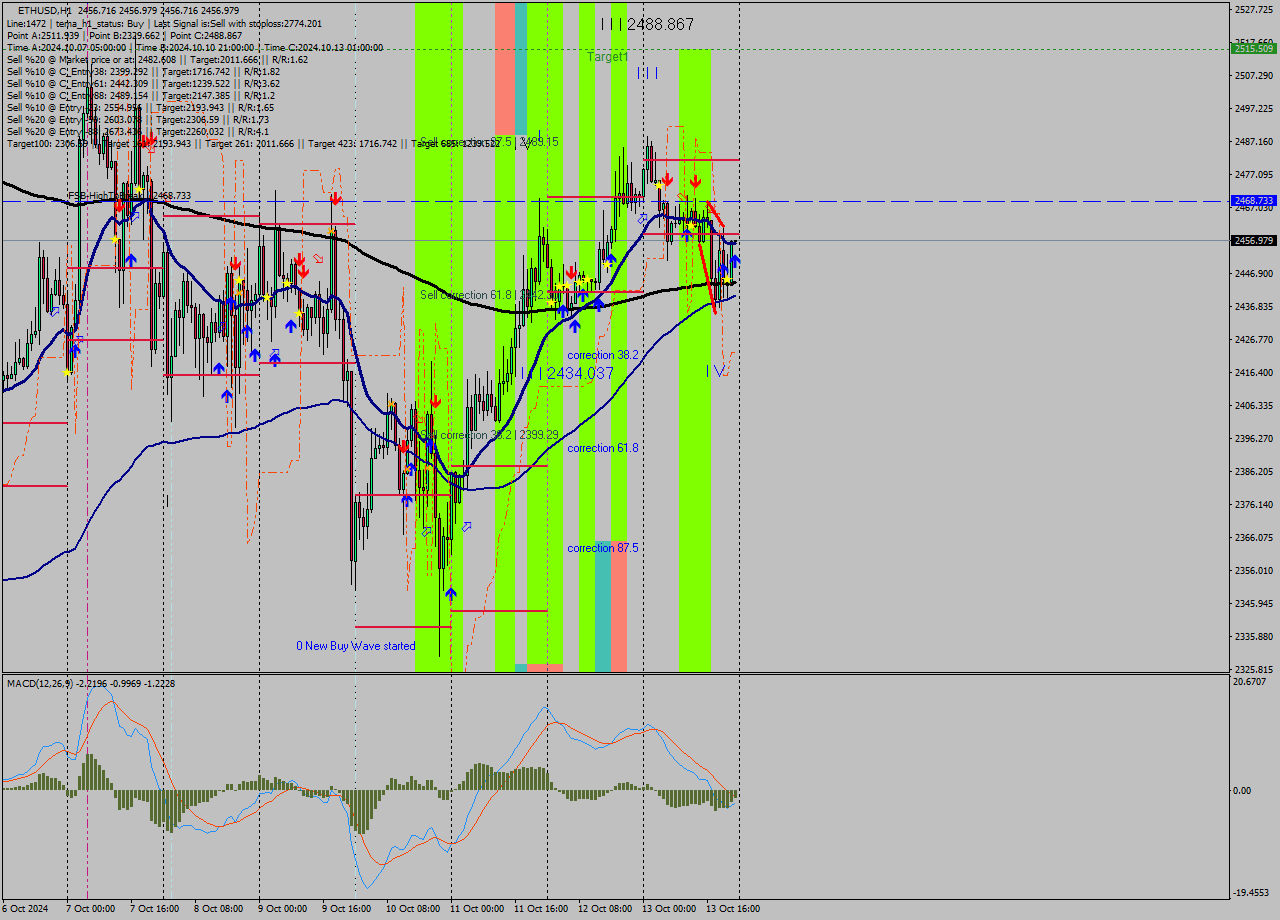Click the 2436.835 price axis value
1280x920 pixels.
(x=1253, y=306)
